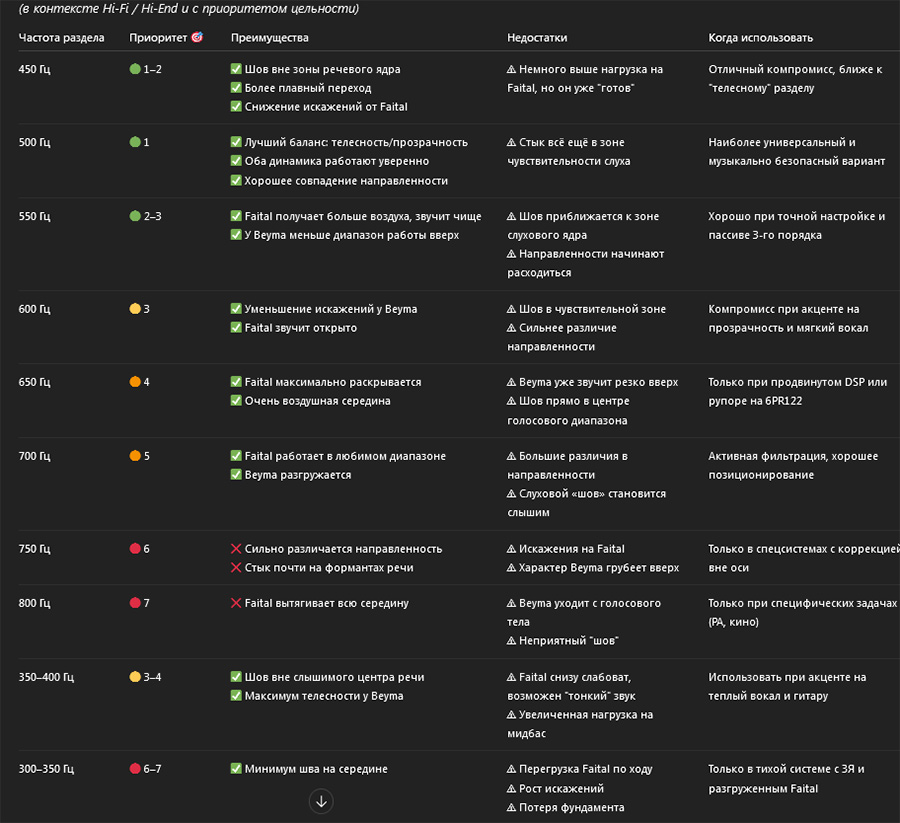The height and width of the screenshot is (823, 900).
Task: Click the red priority dot in the 750 Гц row
Action: [135, 549]
